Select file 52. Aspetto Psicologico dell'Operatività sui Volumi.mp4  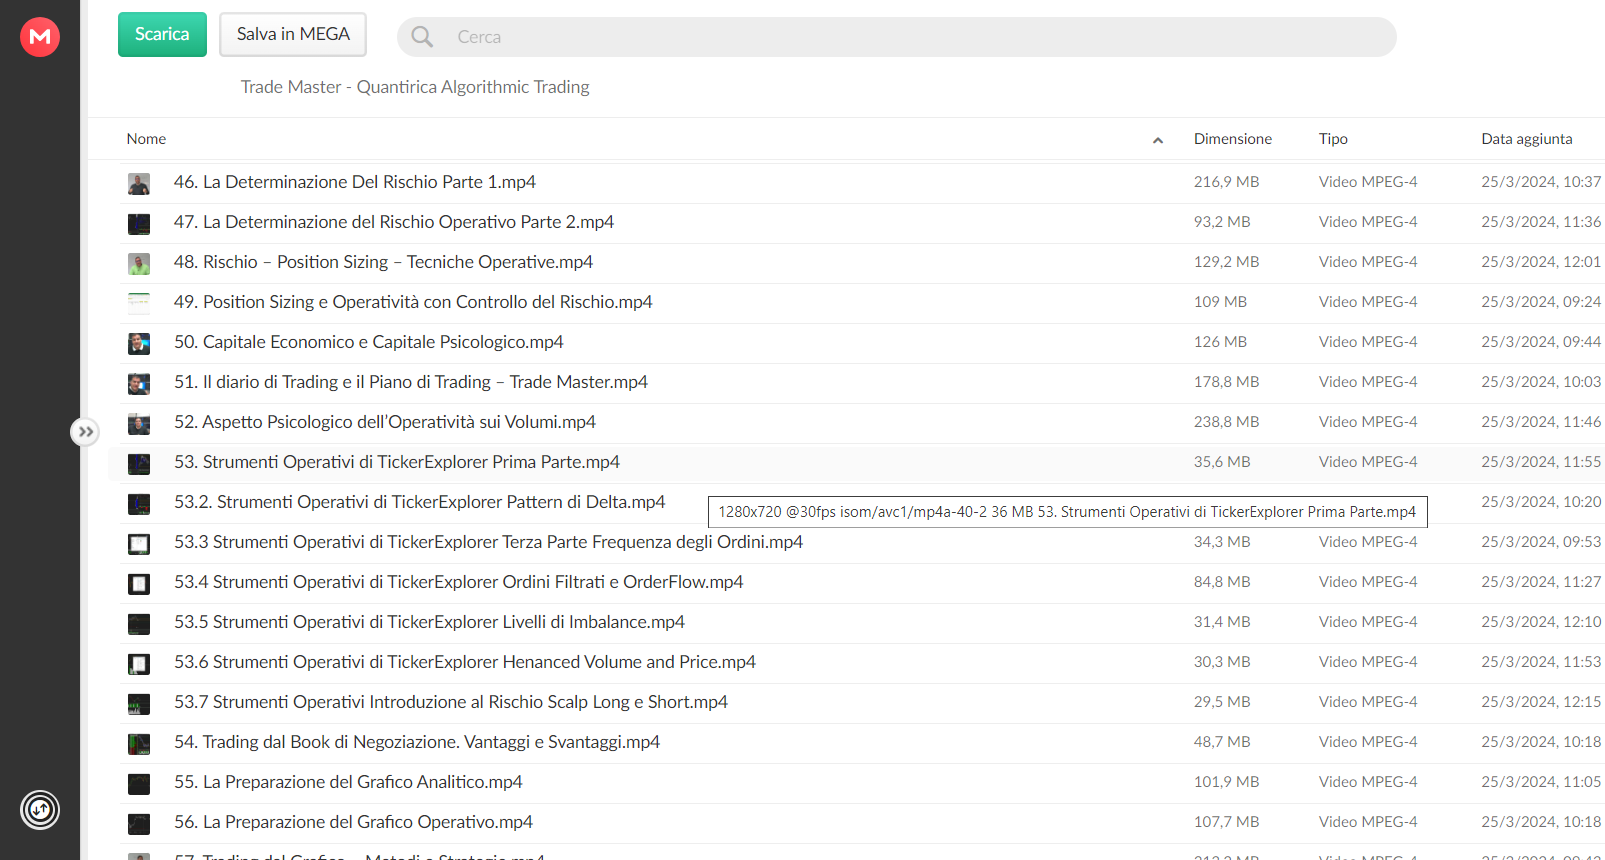point(385,422)
